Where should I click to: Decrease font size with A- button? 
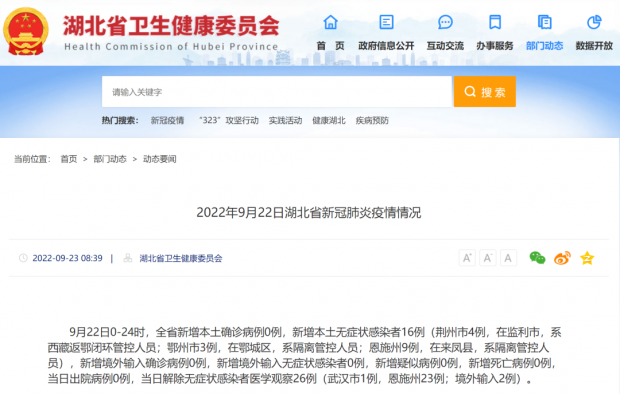488,258
